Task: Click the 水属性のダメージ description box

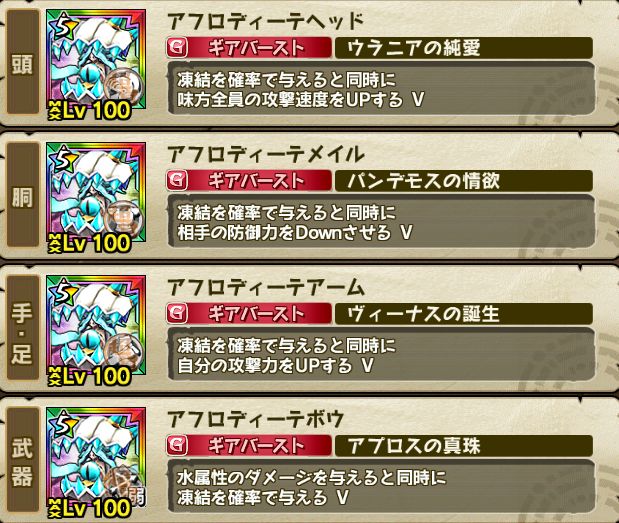Action: tap(381, 486)
